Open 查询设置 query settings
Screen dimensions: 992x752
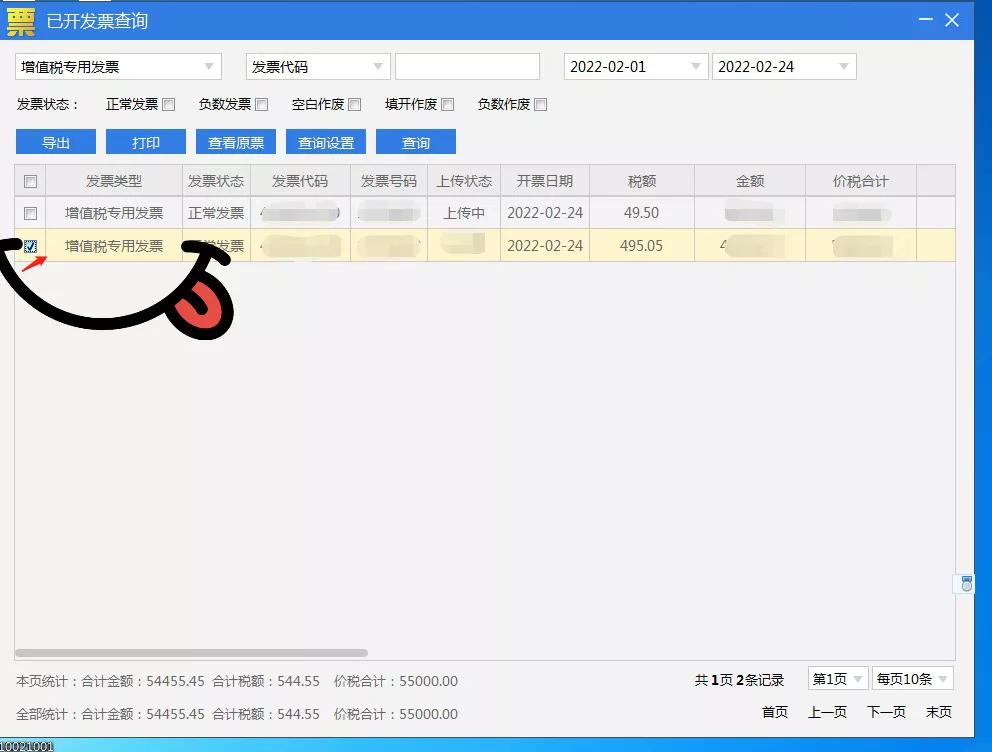point(325,141)
